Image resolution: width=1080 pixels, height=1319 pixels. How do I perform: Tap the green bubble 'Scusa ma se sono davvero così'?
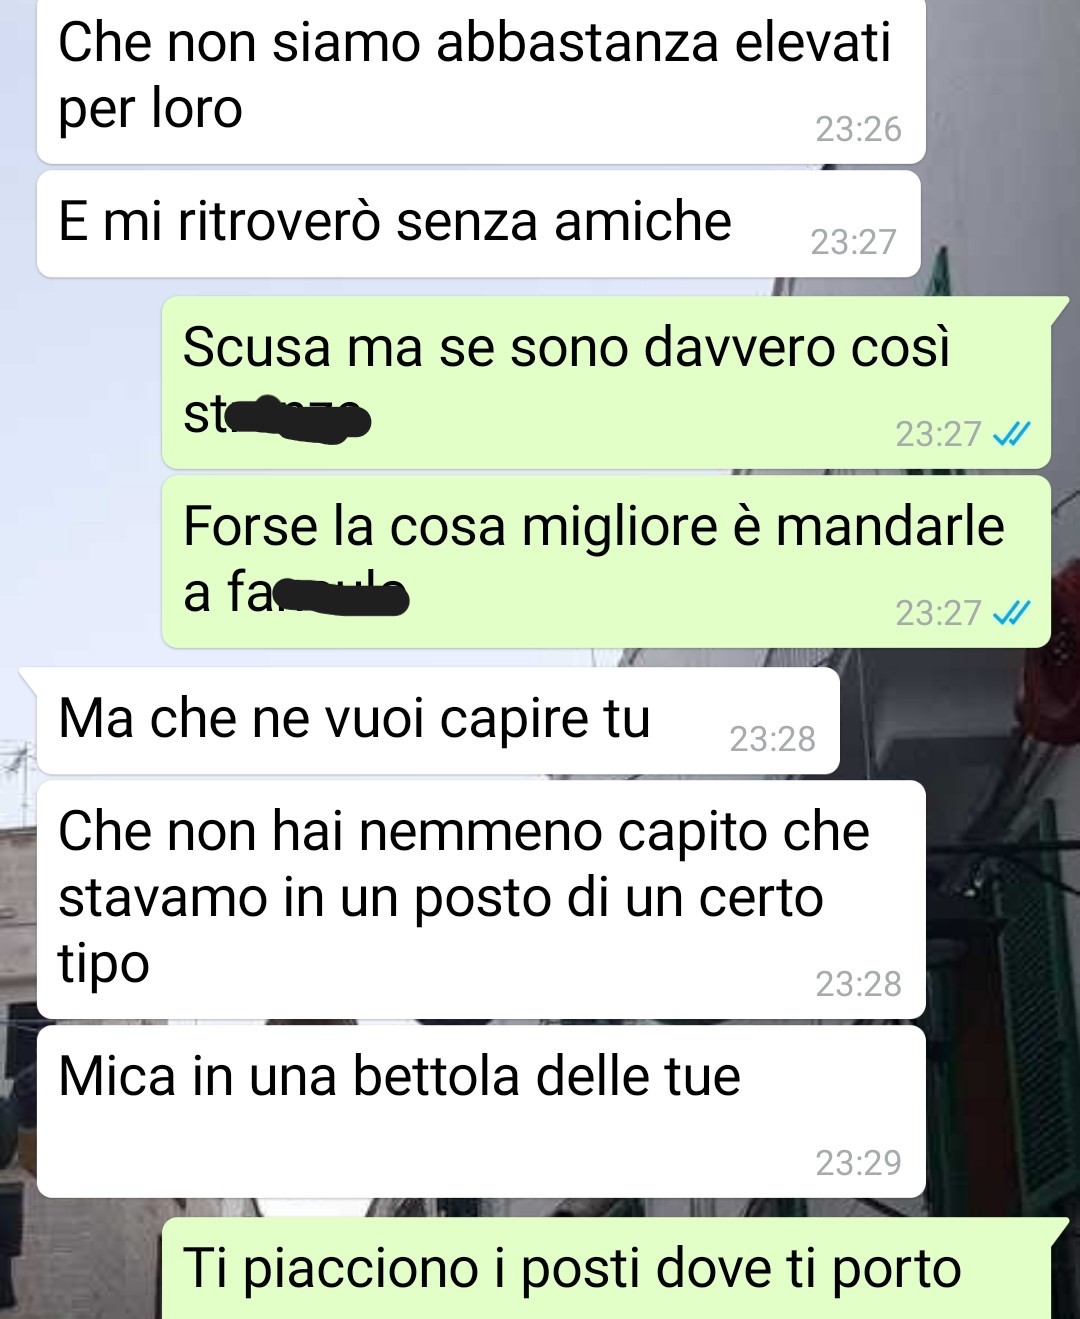[x=606, y=382]
